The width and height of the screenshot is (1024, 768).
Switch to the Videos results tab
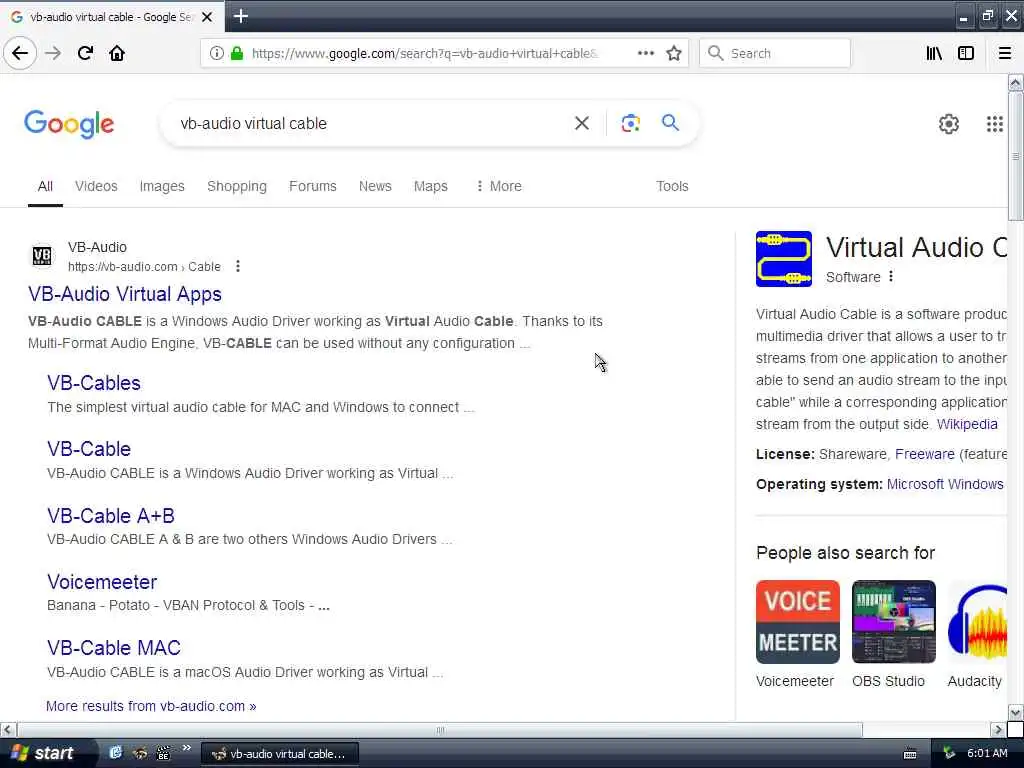tap(96, 186)
